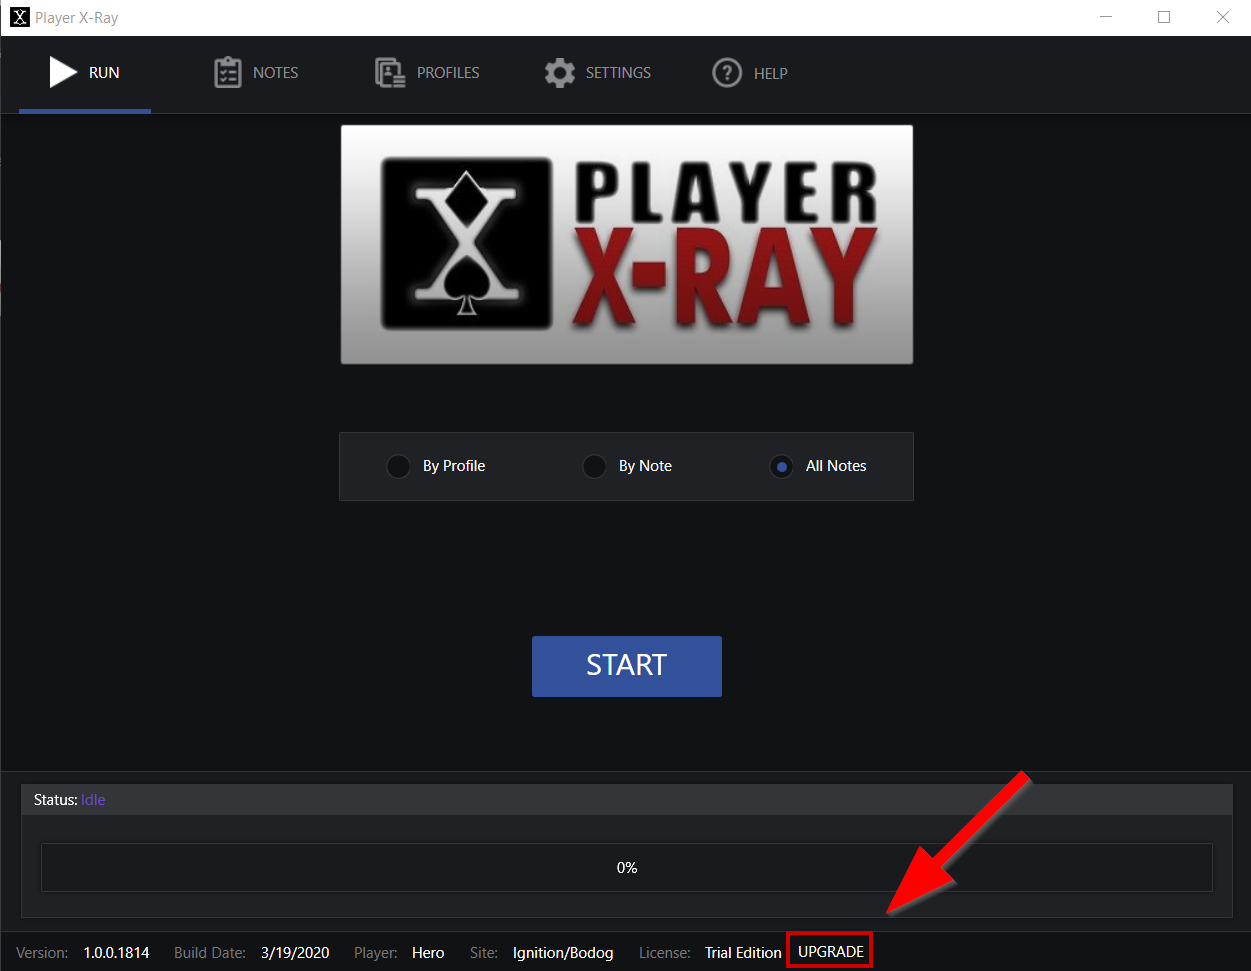Click the Trial Edition license text
Image resolution: width=1251 pixels, height=971 pixels.
[743, 953]
